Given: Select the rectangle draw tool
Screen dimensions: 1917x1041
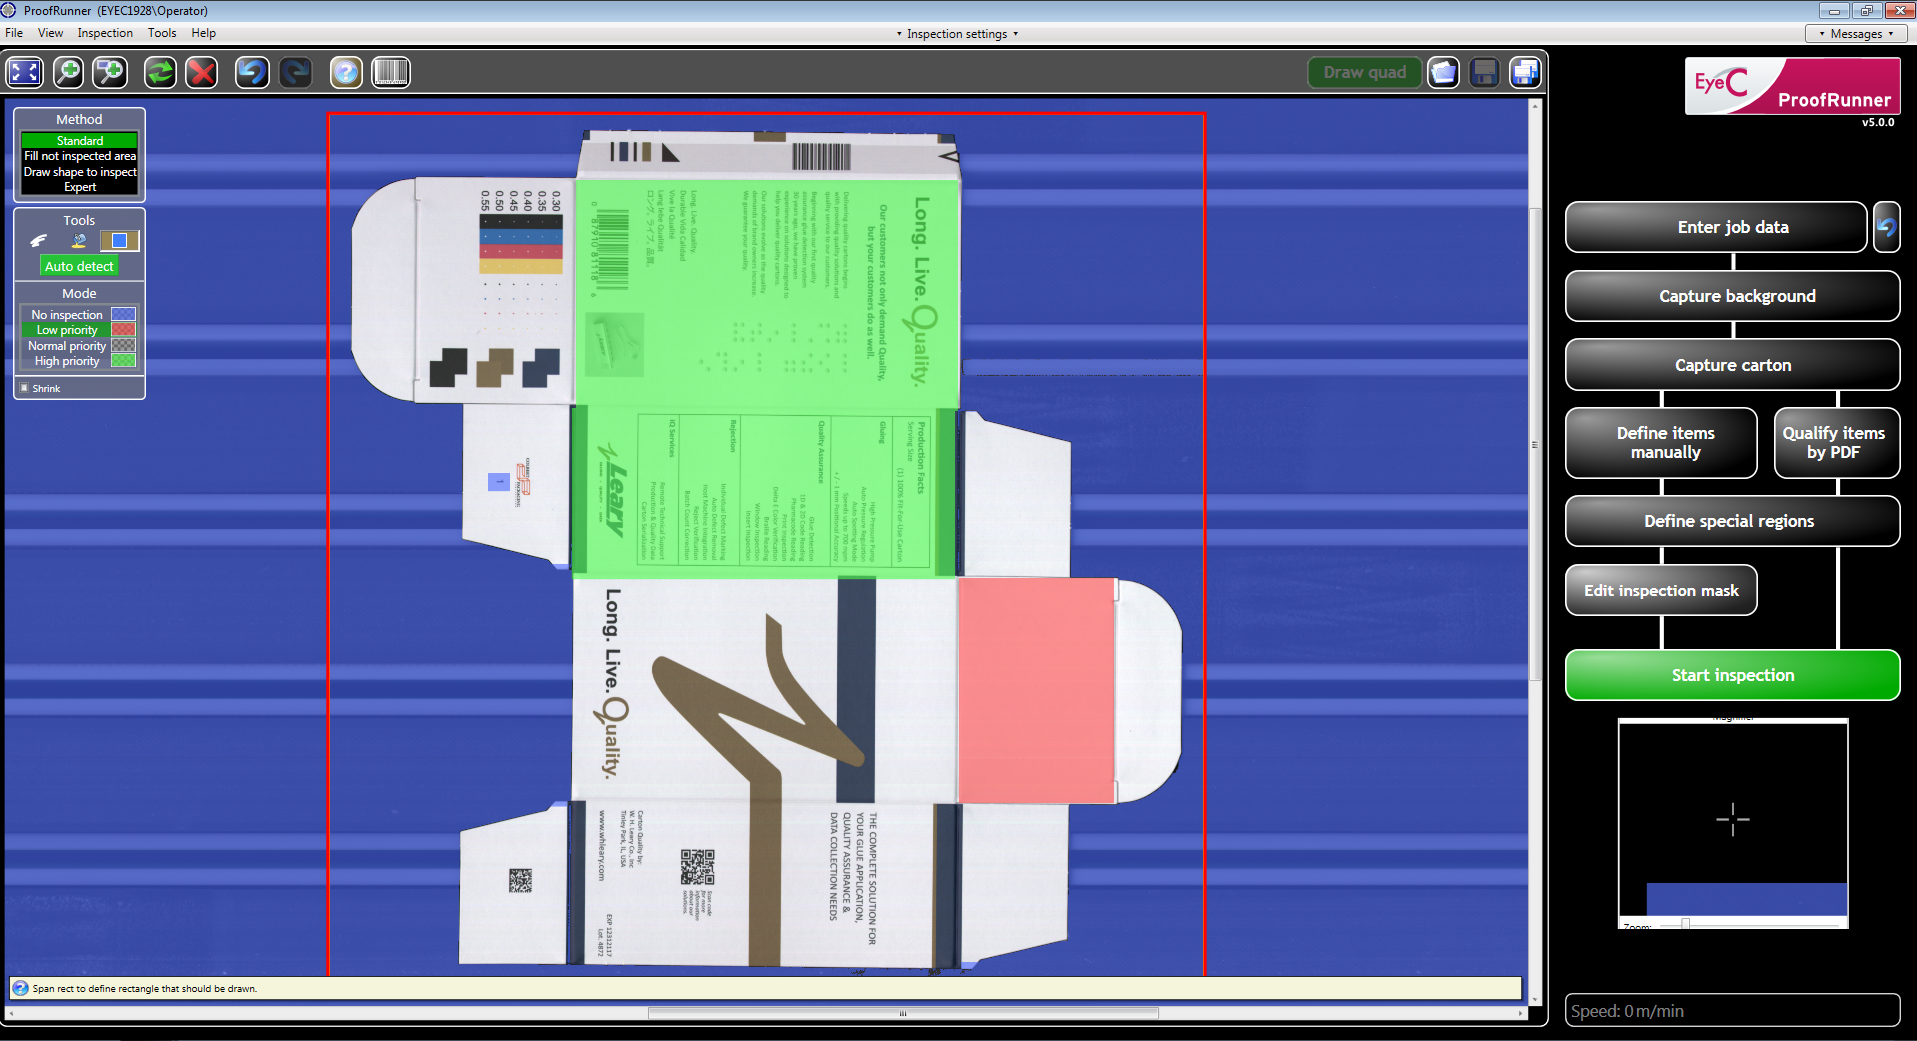Looking at the screenshot, I should (x=119, y=241).
